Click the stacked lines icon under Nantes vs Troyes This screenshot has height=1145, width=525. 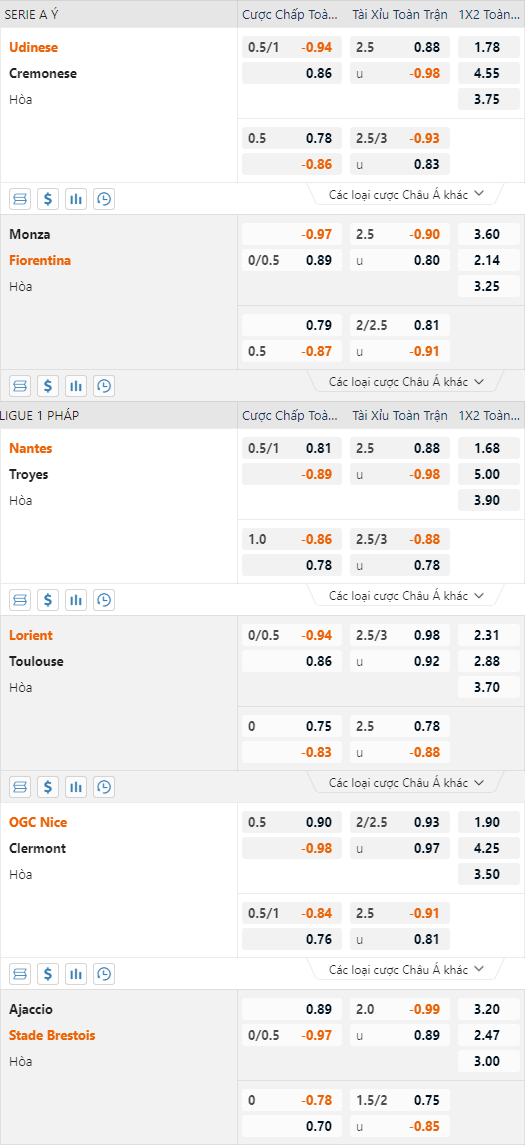[x=20, y=600]
